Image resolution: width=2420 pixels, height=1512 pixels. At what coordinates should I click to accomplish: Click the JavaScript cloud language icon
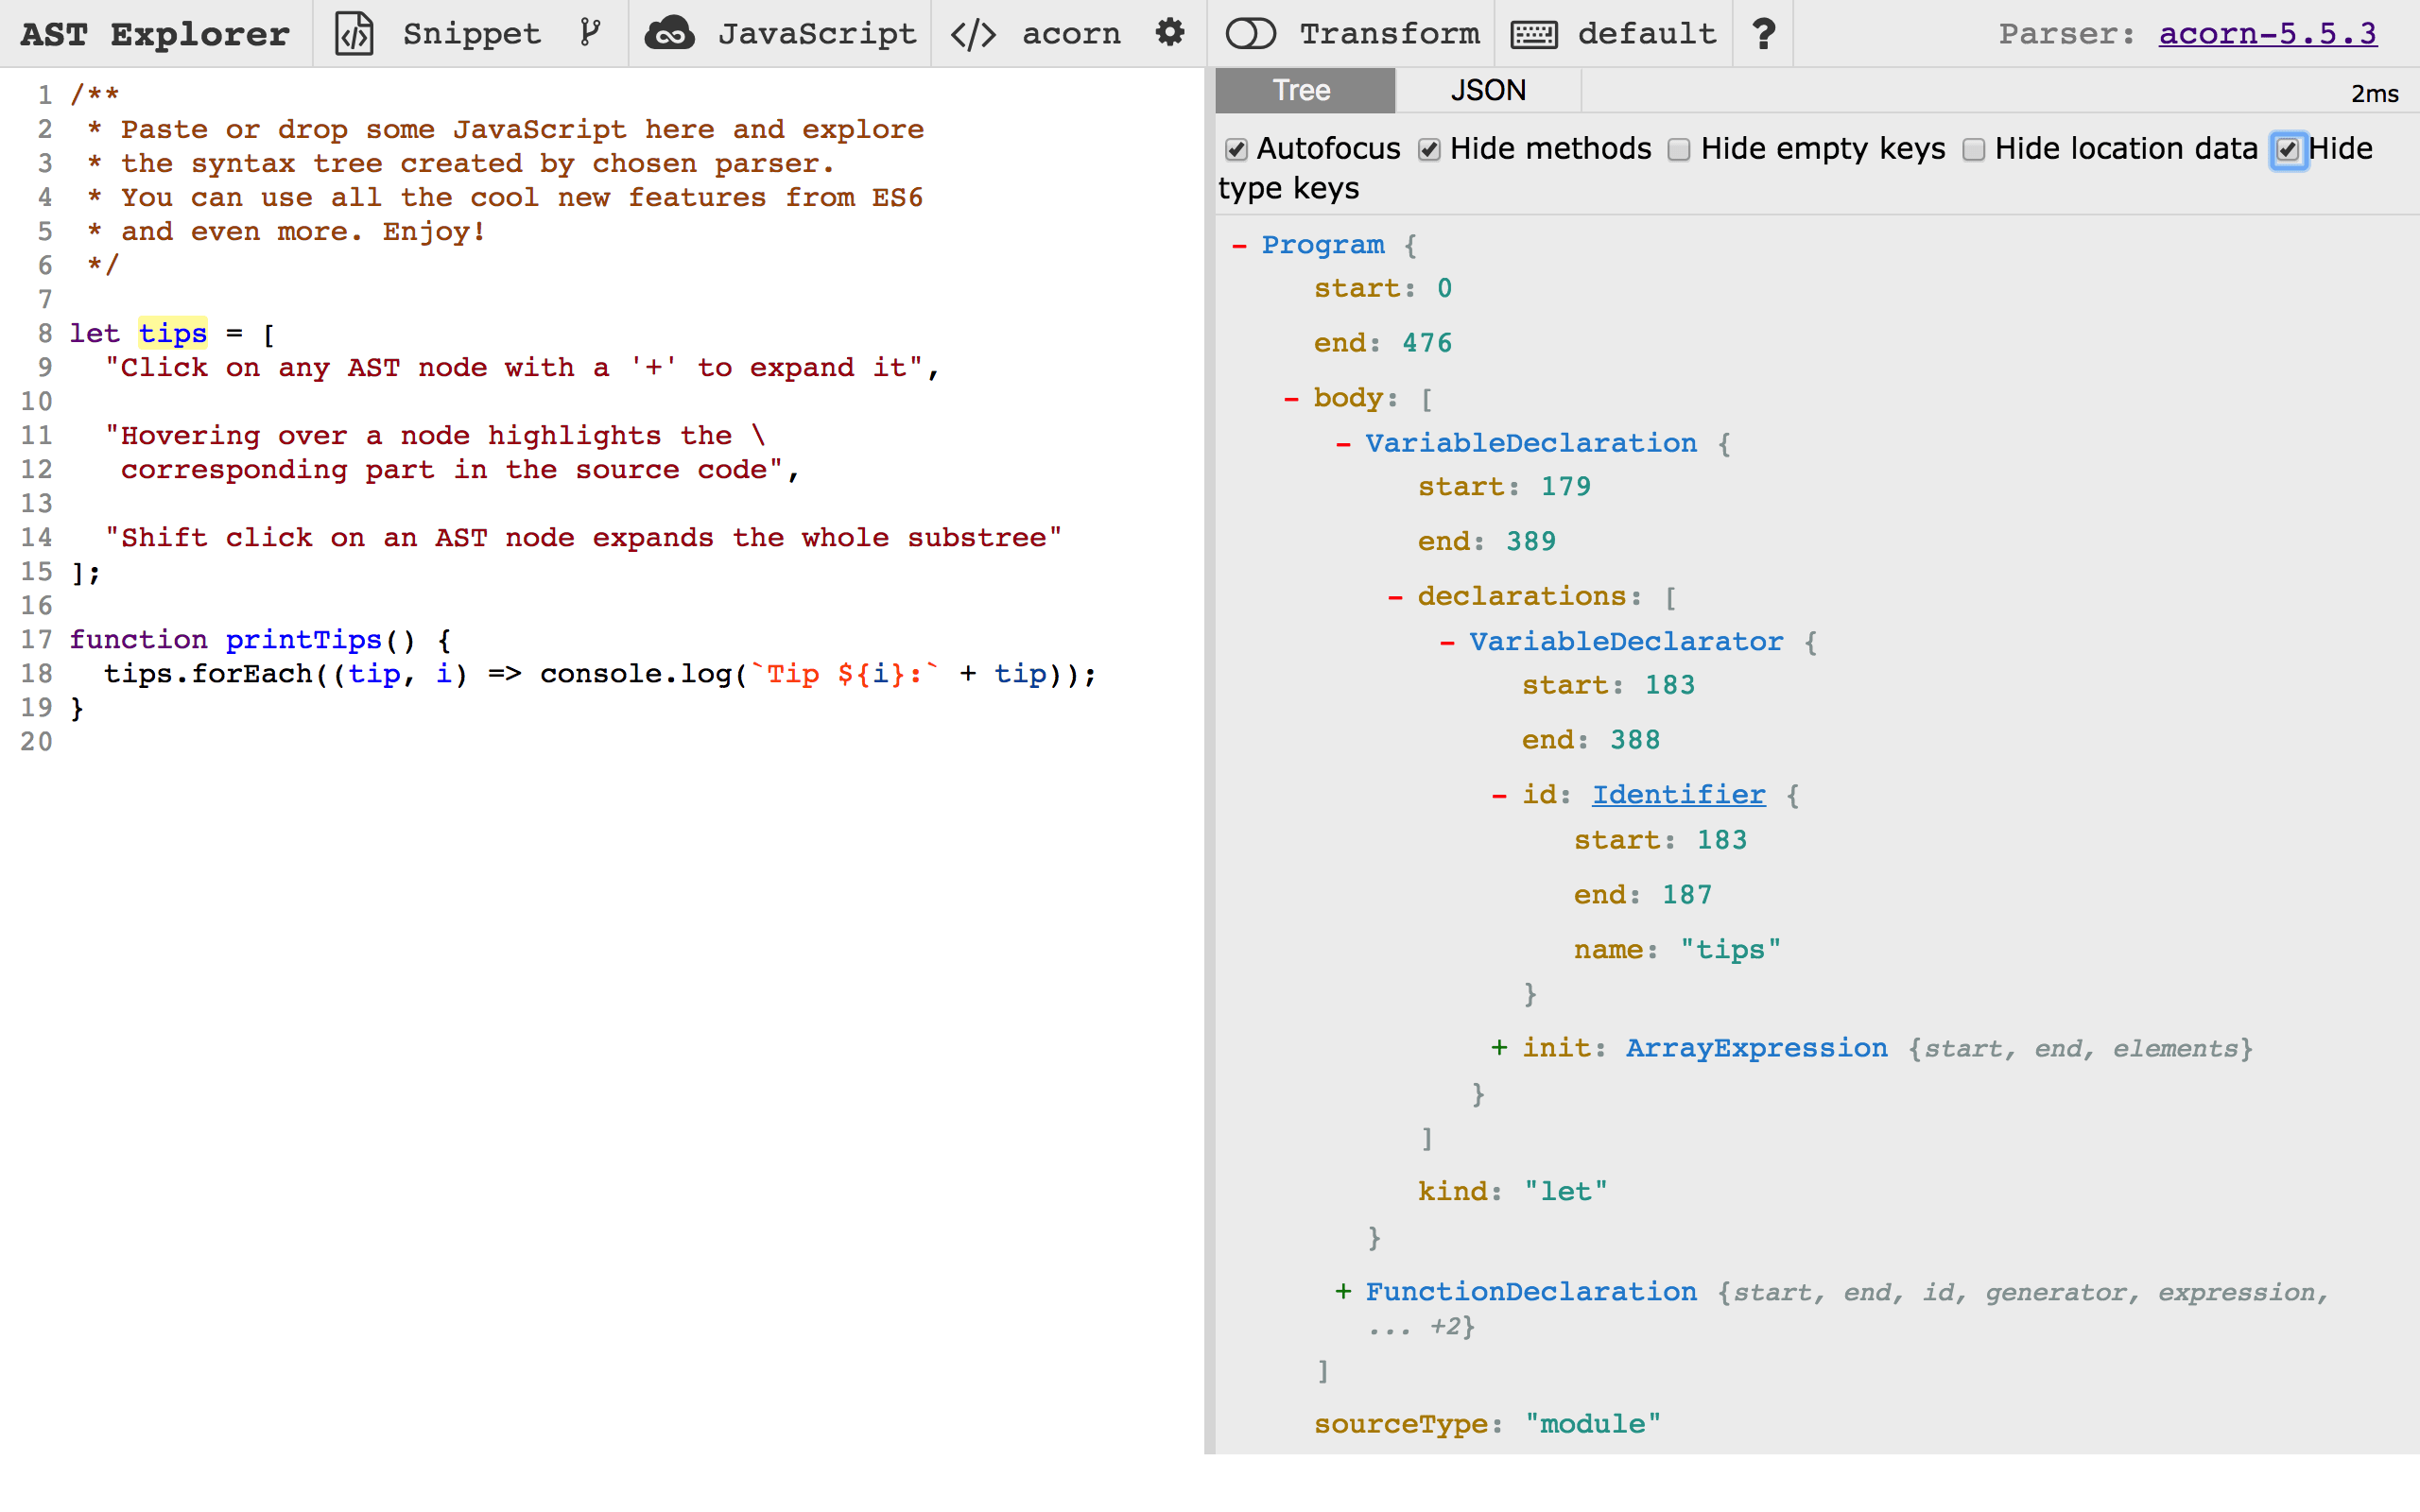tap(669, 34)
